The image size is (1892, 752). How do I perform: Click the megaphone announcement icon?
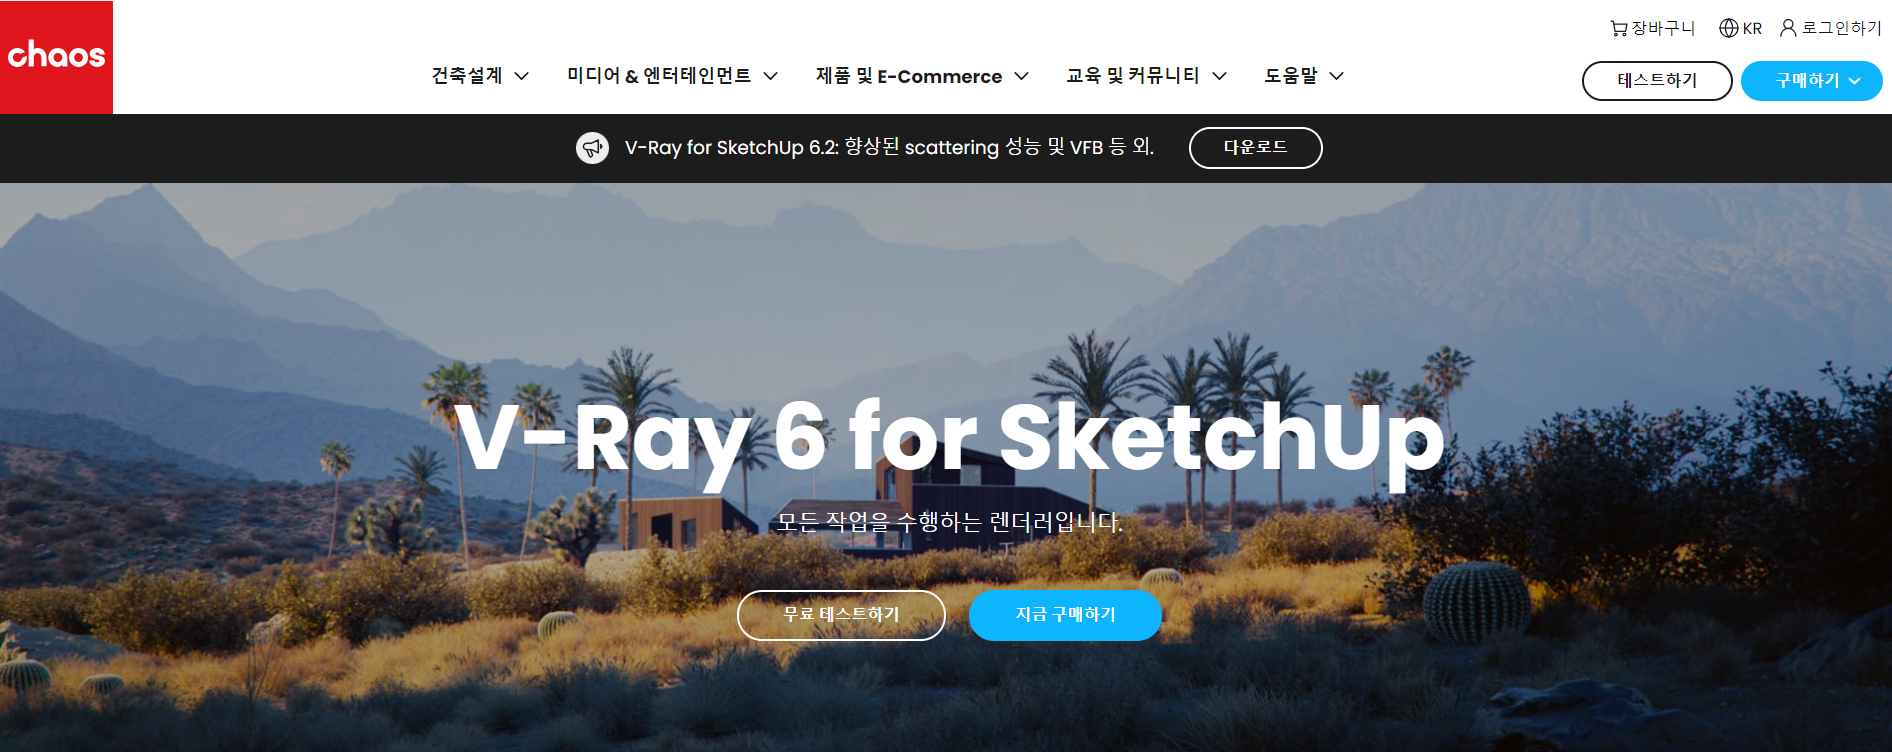tap(592, 148)
